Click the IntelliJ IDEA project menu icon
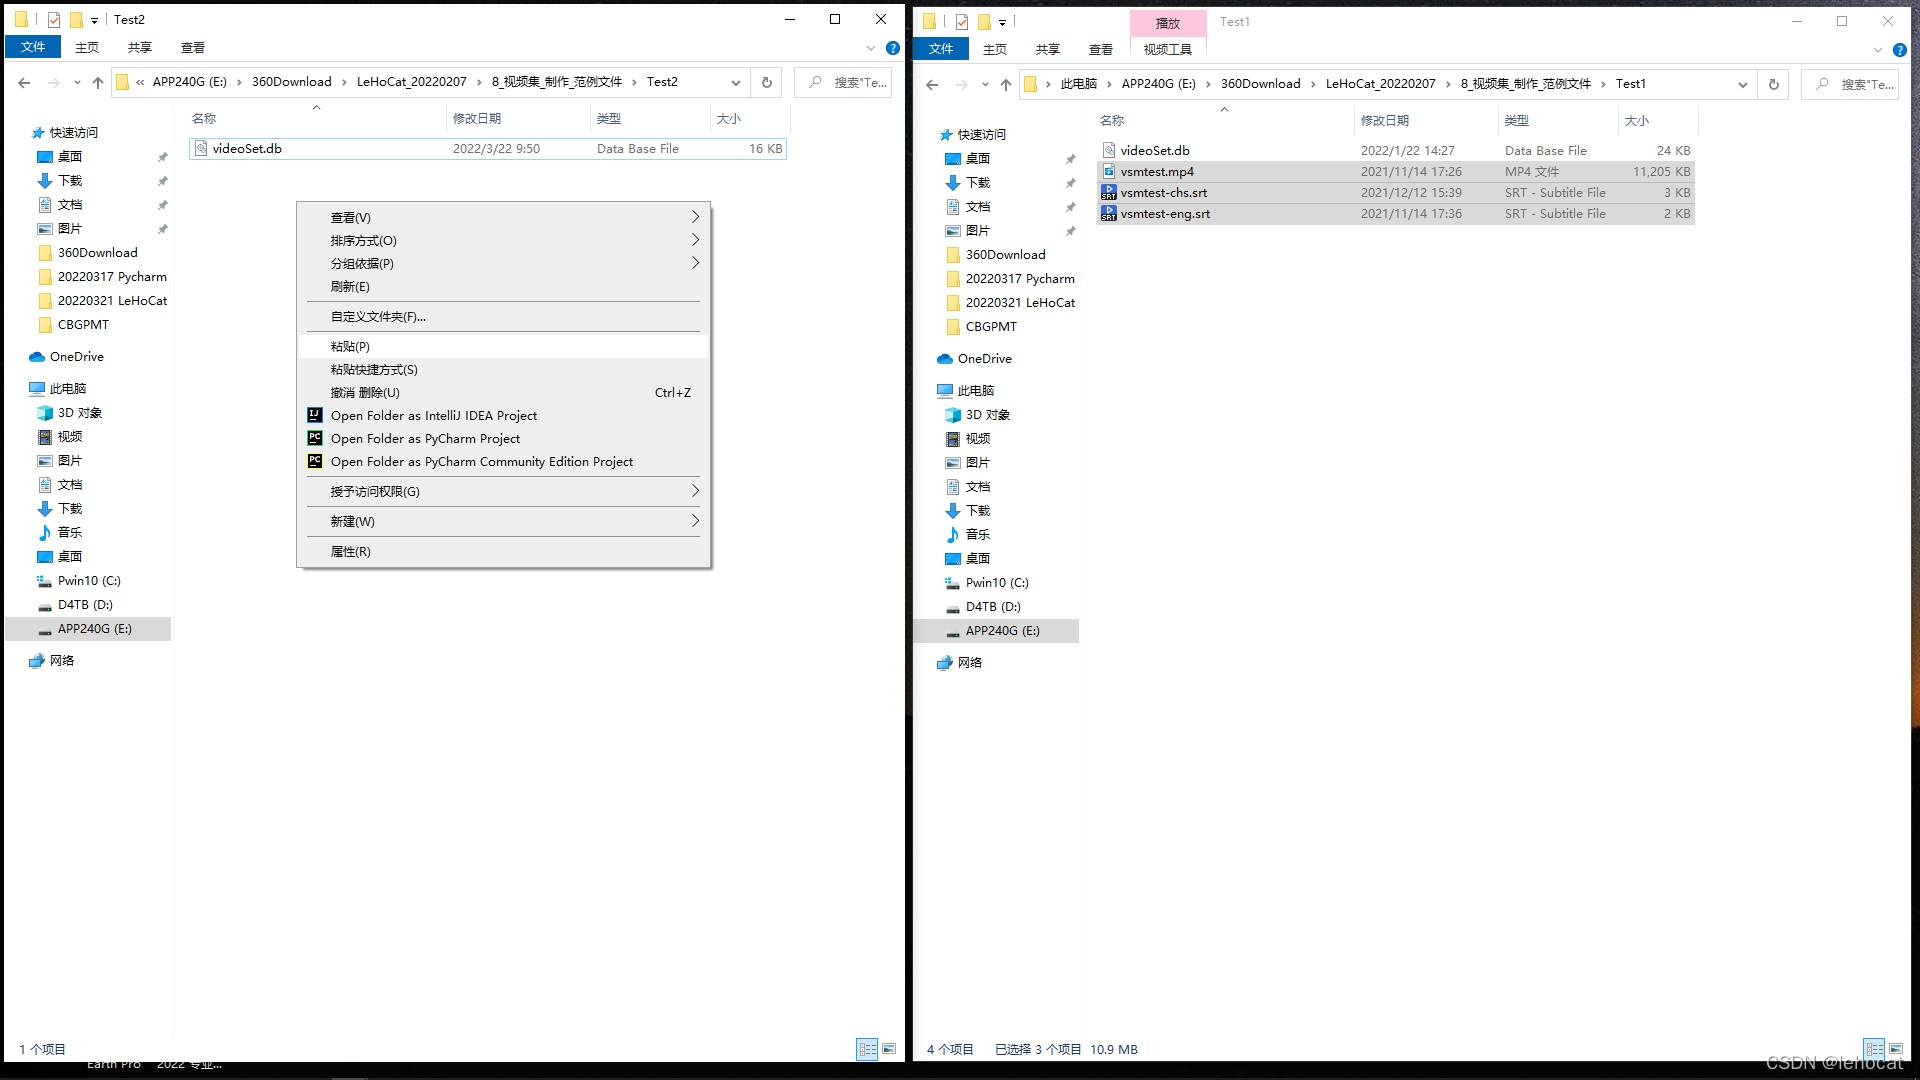The width and height of the screenshot is (1920, 1080). (x=314, y=415)
